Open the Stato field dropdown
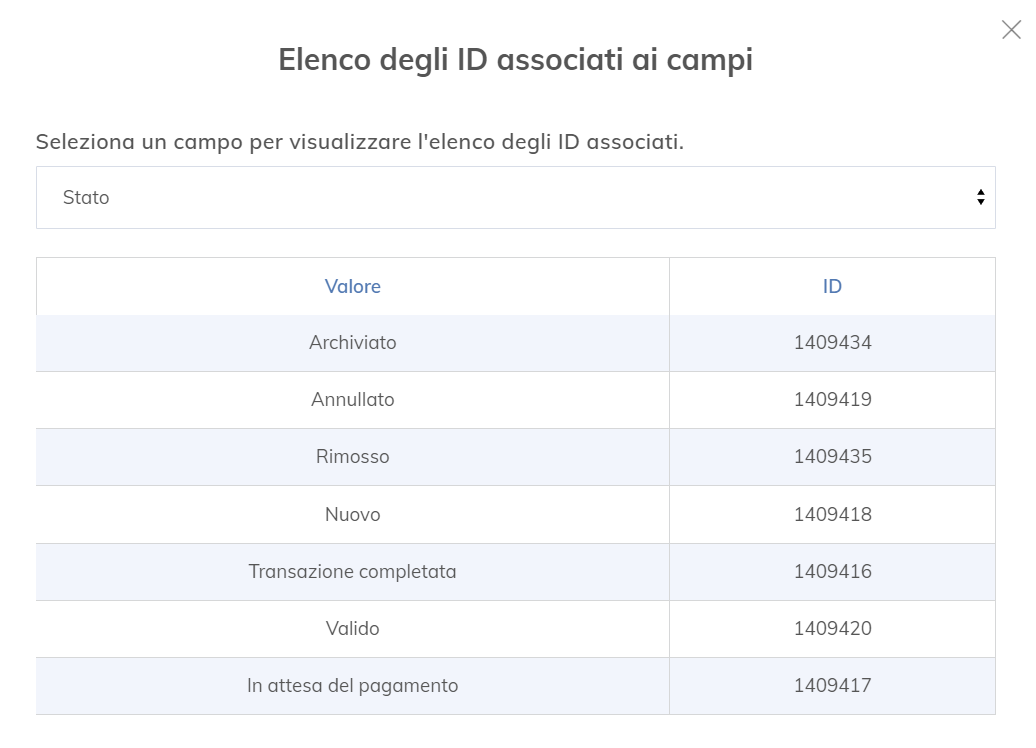 point(515,198)
